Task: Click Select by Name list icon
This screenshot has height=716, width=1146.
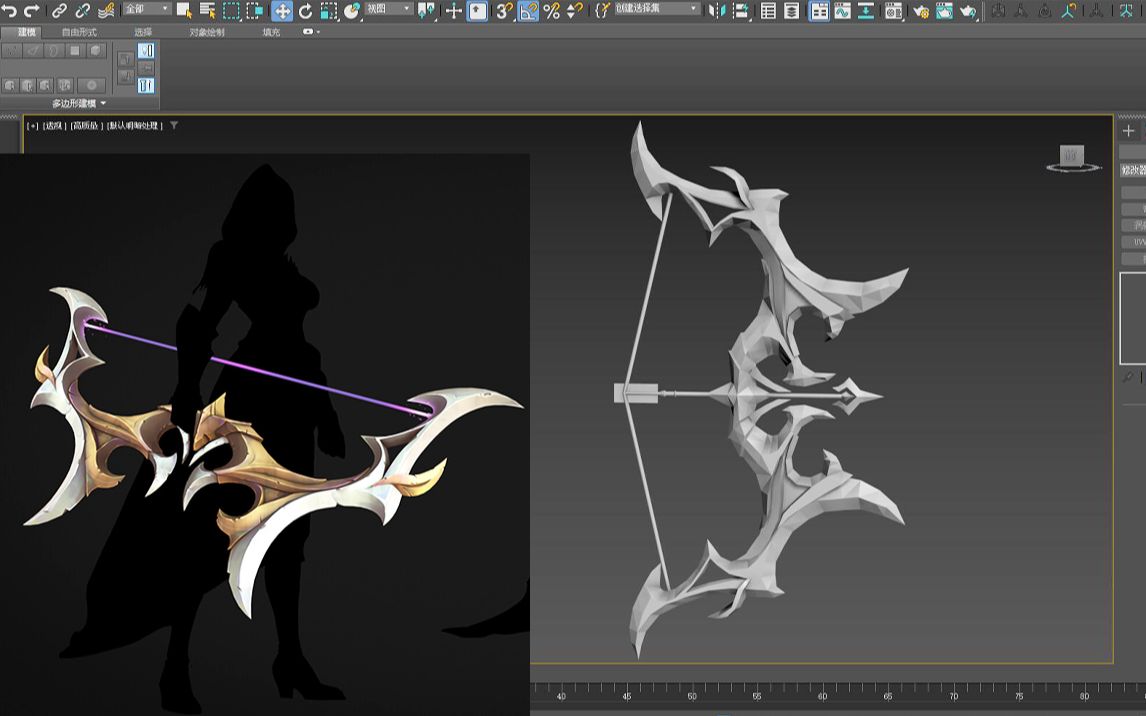Action: click(x=208, y=11)
